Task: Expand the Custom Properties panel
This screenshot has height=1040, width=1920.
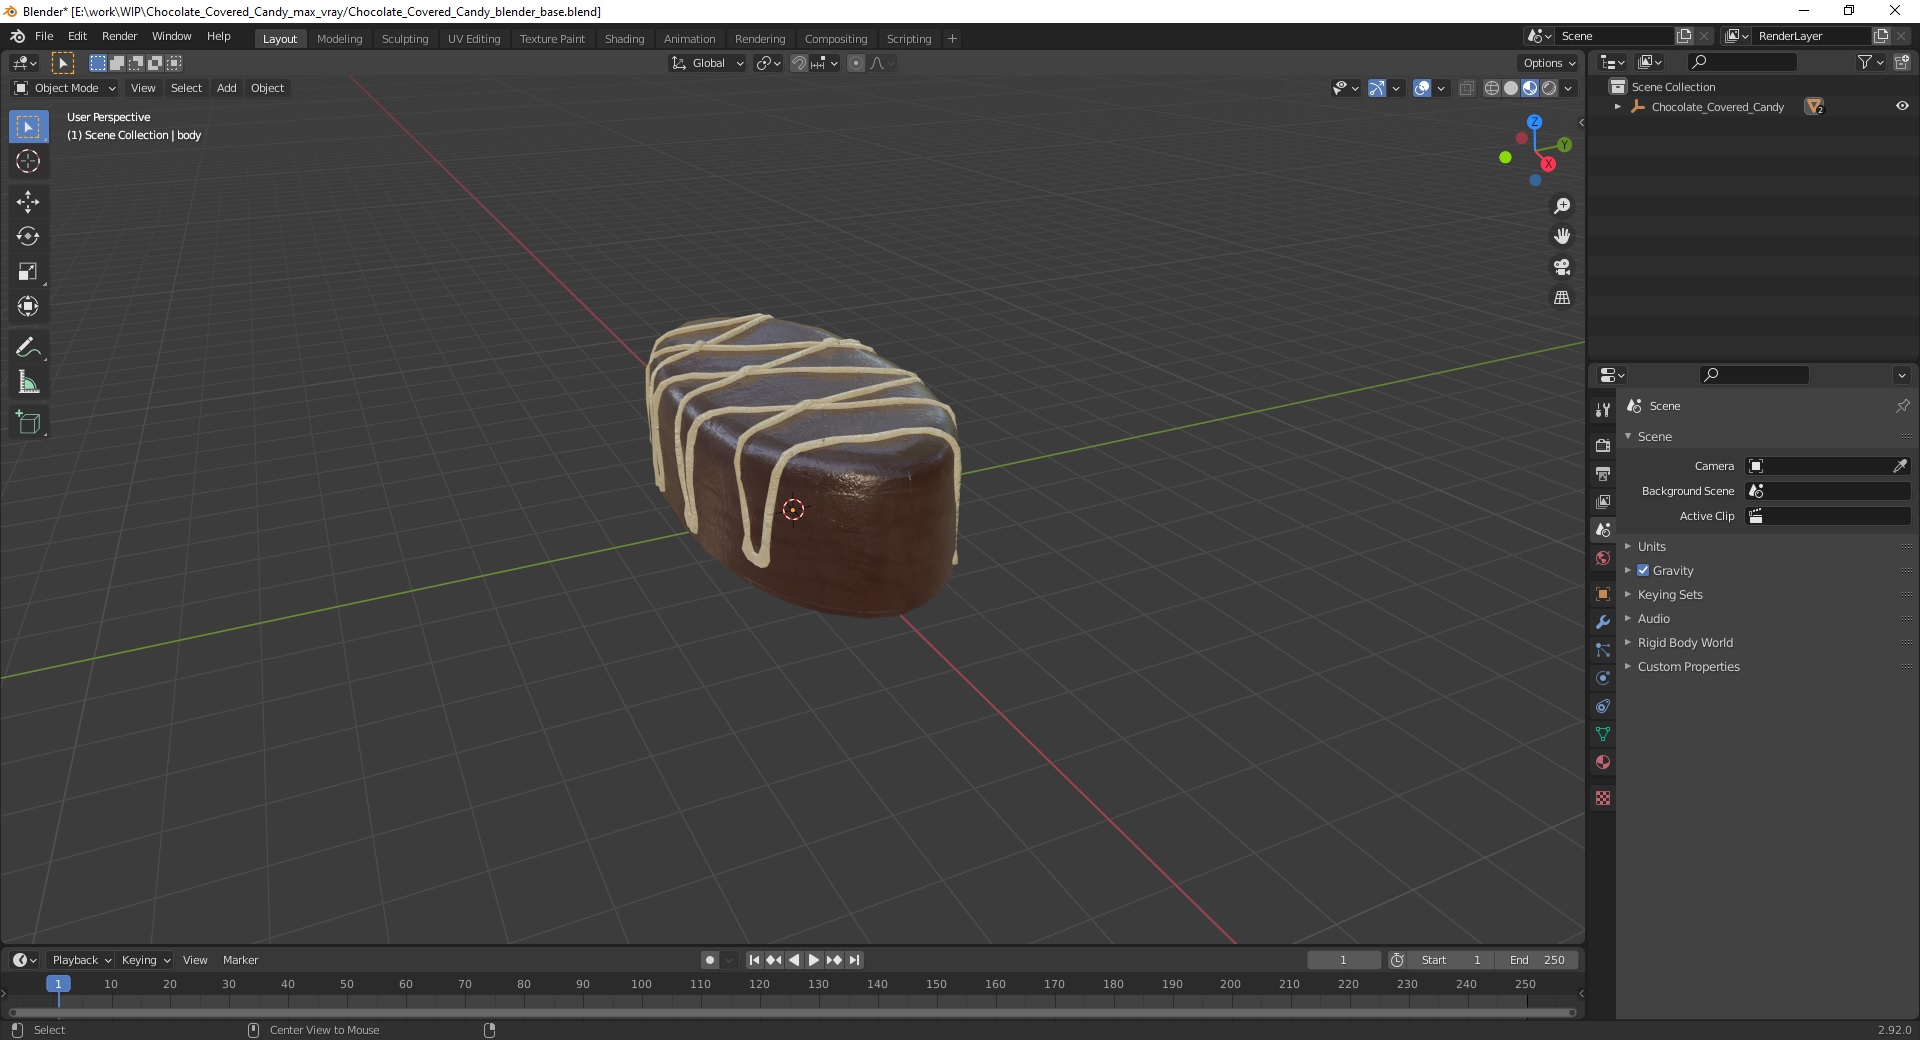Action: pyautogui.click(x=1688, y=666)
